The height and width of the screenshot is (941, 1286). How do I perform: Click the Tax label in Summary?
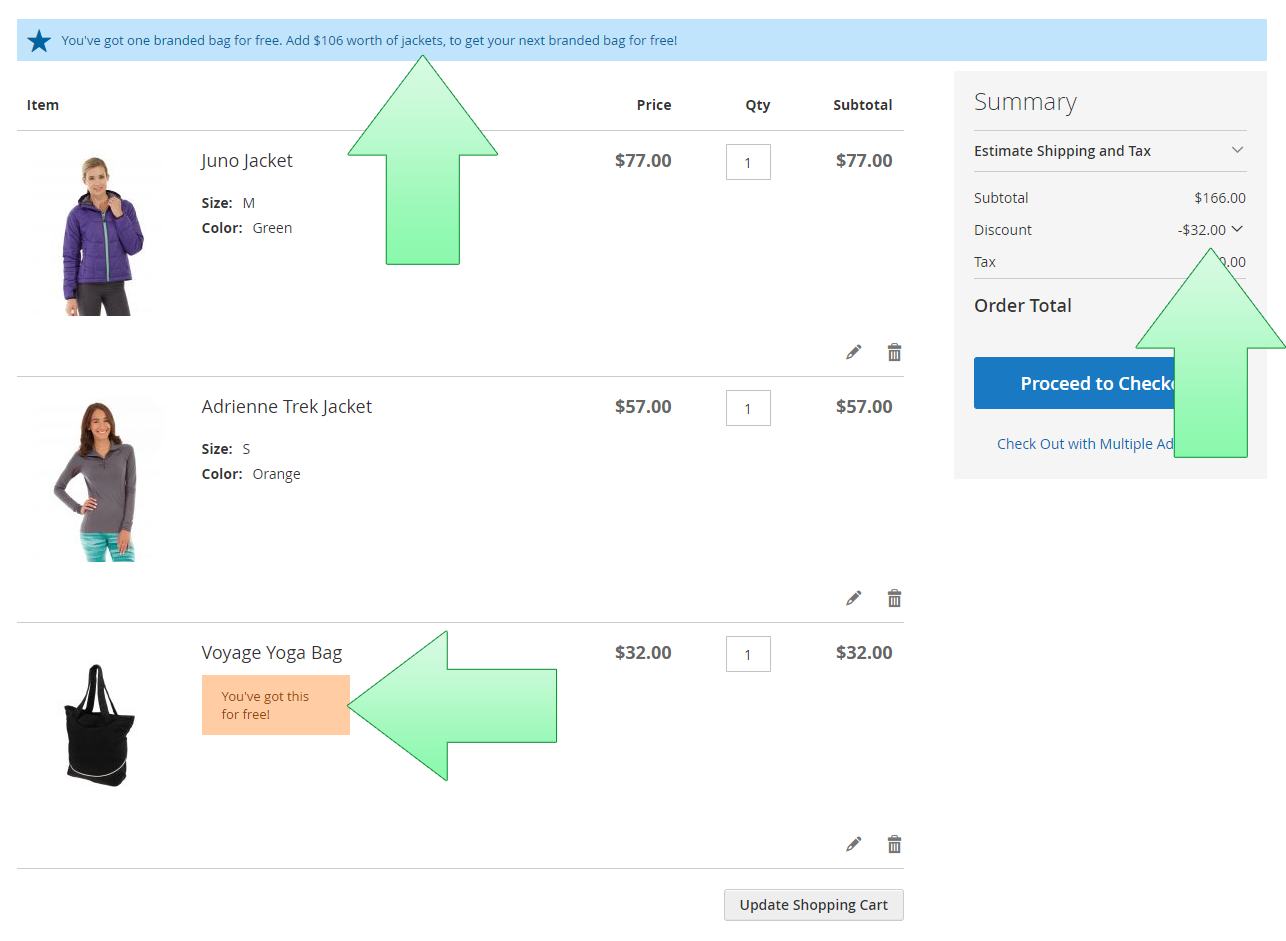985,262
